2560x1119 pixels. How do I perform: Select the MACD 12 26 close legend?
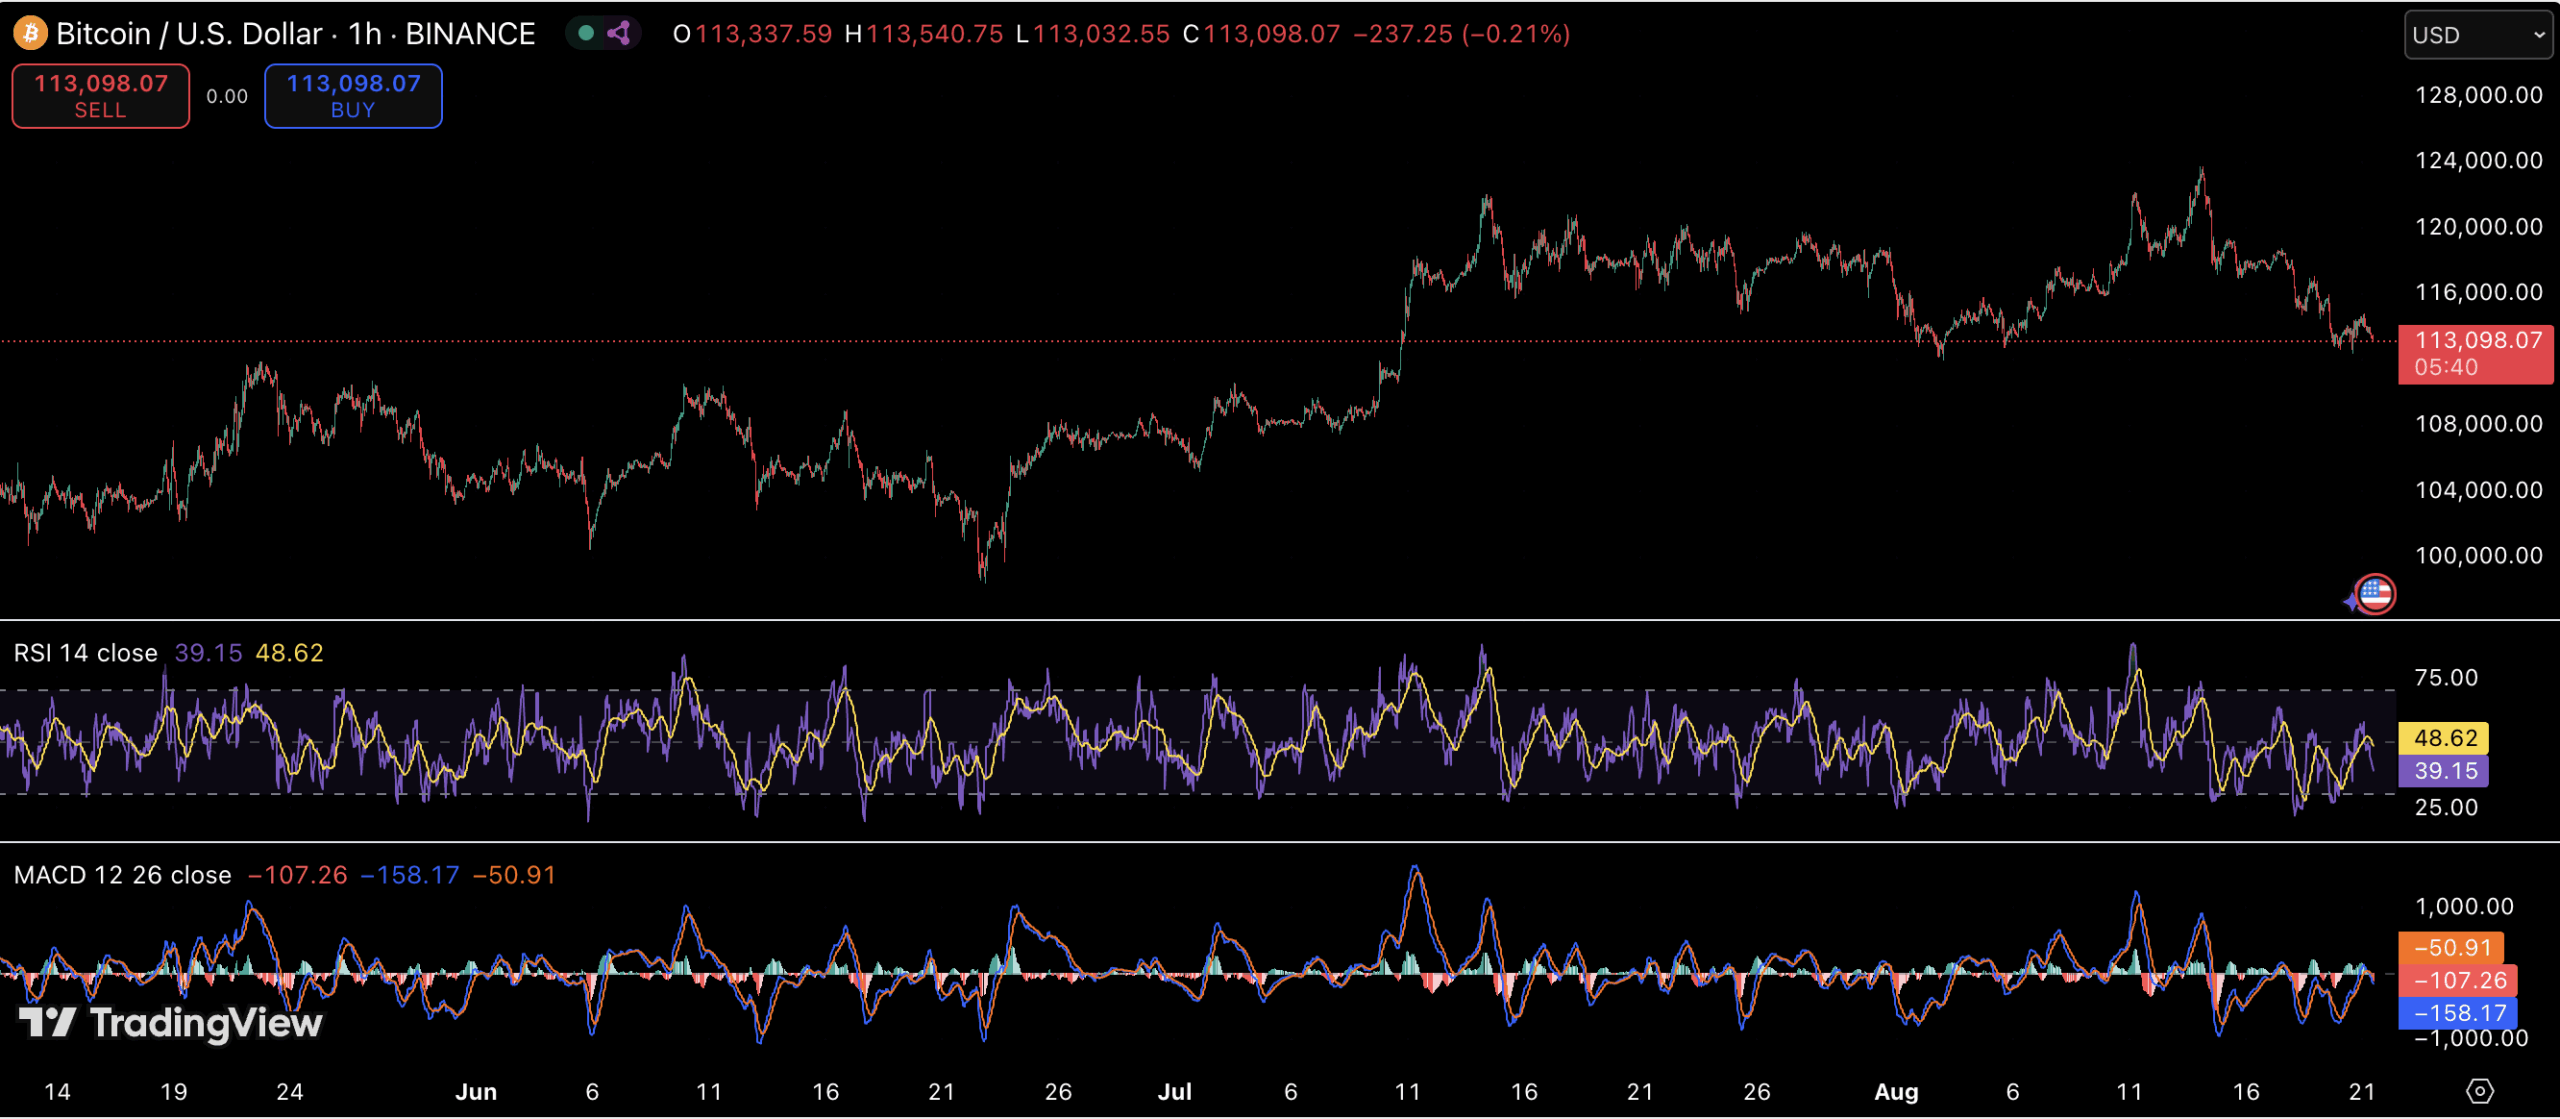(122, 875)
